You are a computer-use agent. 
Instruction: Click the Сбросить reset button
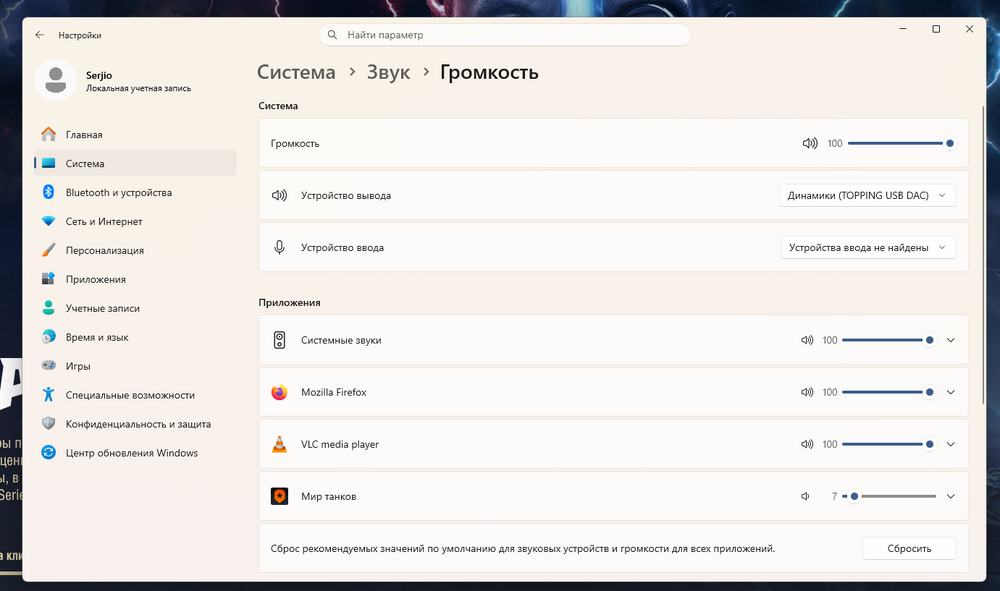909,548
